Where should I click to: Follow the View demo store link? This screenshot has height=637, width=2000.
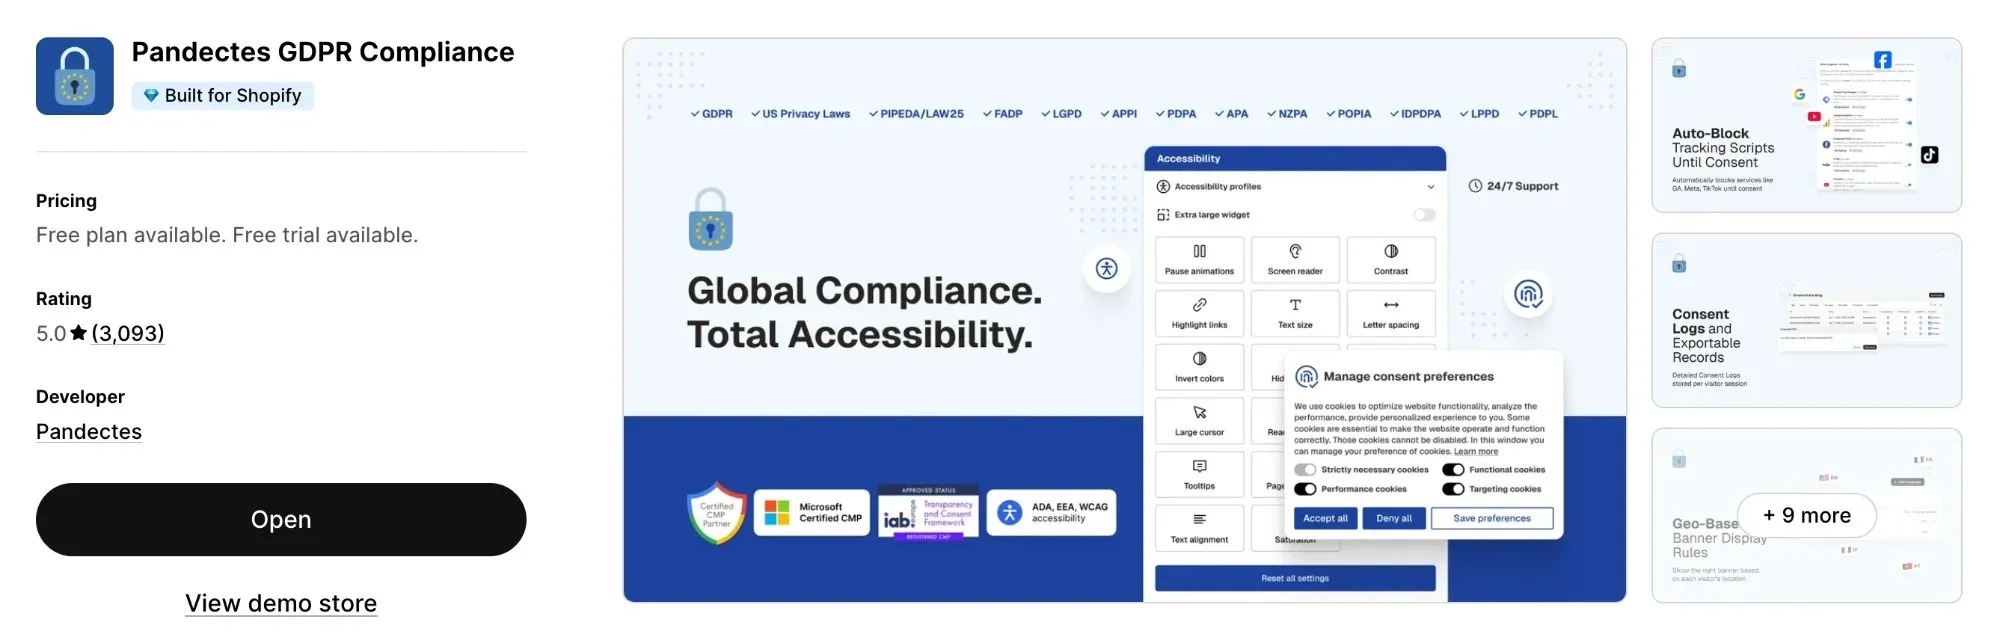pos(281,603)
